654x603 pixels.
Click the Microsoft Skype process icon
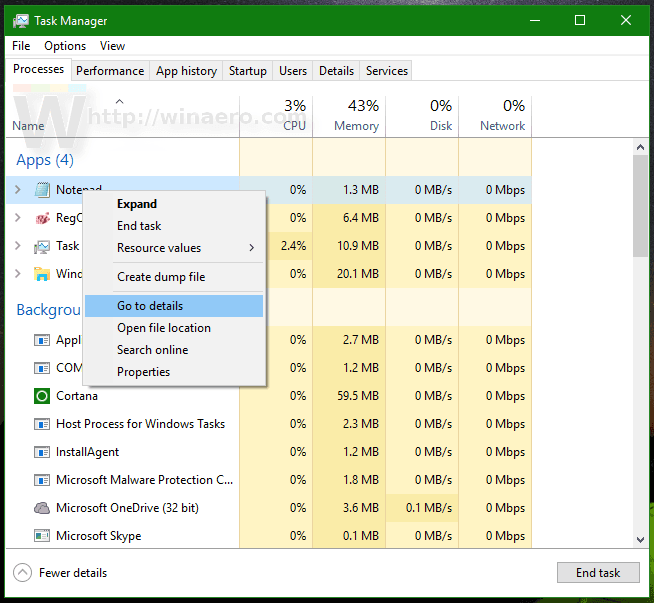(42, 536)
